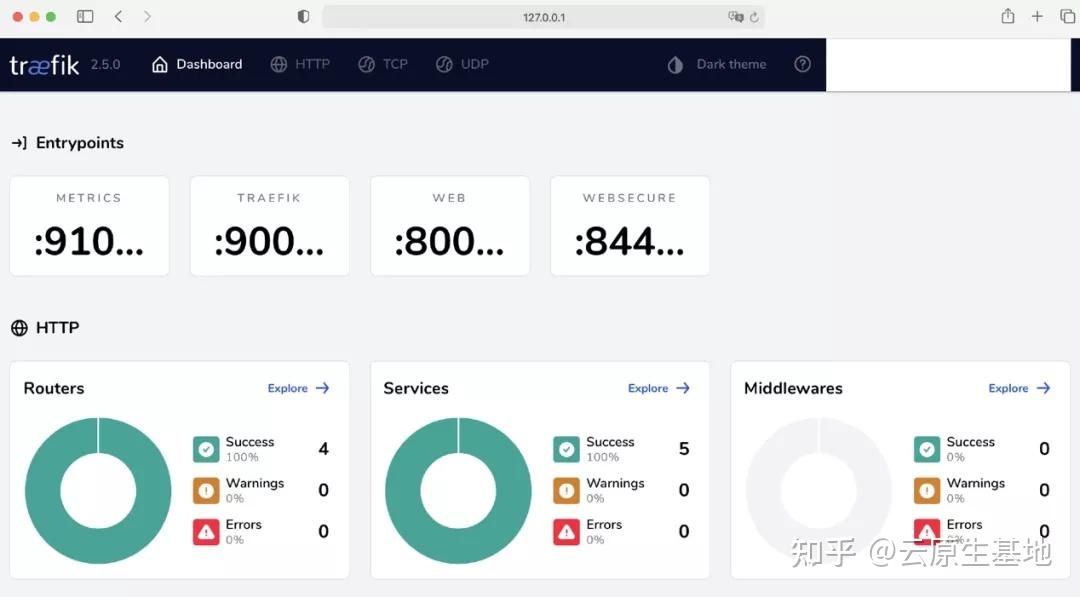
Task: Open the Dashboard home icon
Action: coord(160,63)
